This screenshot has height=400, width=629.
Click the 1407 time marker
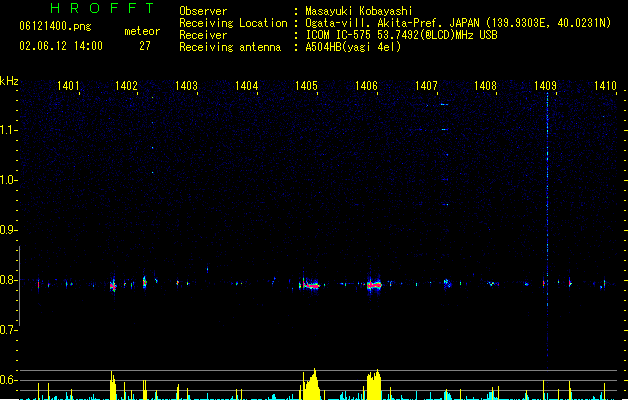click(x=426, y=86)
